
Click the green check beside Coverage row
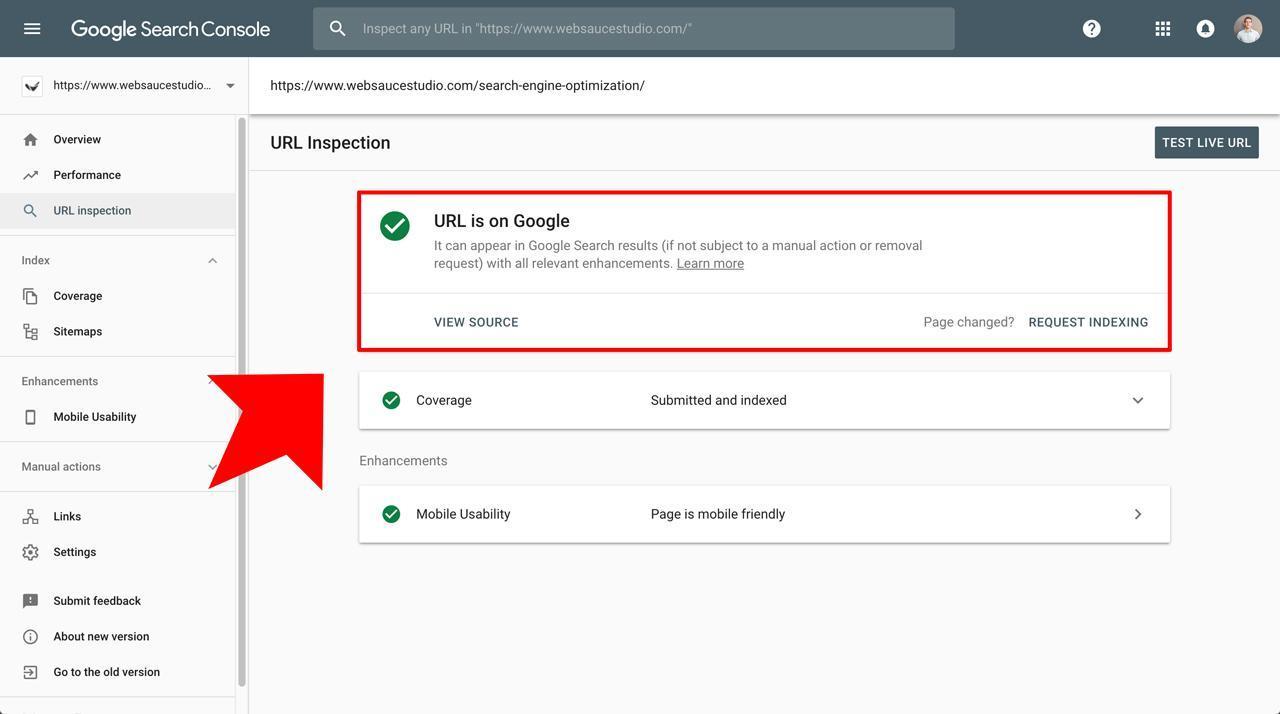pos(391,400)
